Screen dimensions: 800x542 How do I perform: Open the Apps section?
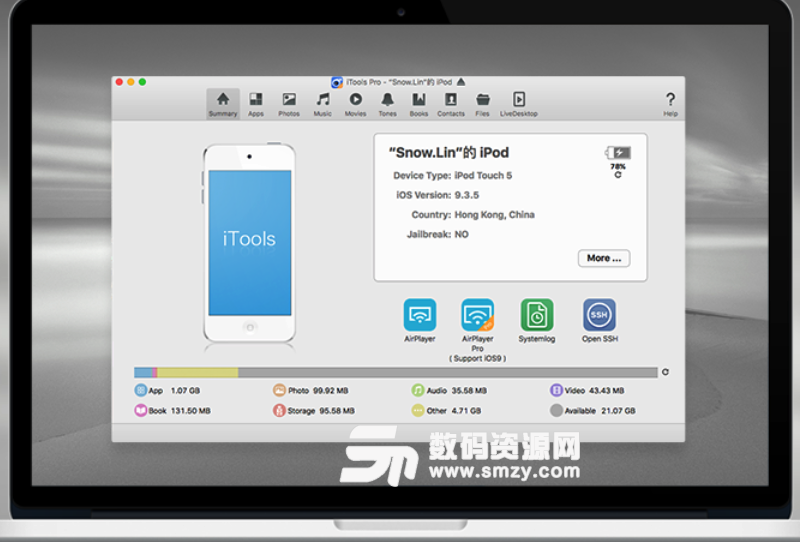[x=256, y=104]
